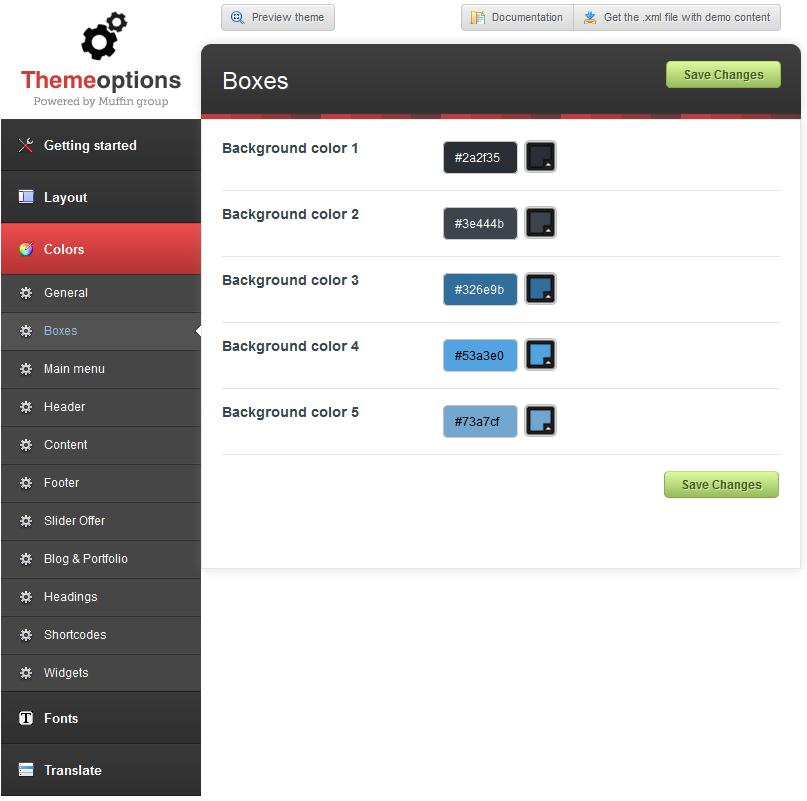This screenshot has height=801, width=807.
Task: Open the Shortcodes color section
Action: click(75, 635)
